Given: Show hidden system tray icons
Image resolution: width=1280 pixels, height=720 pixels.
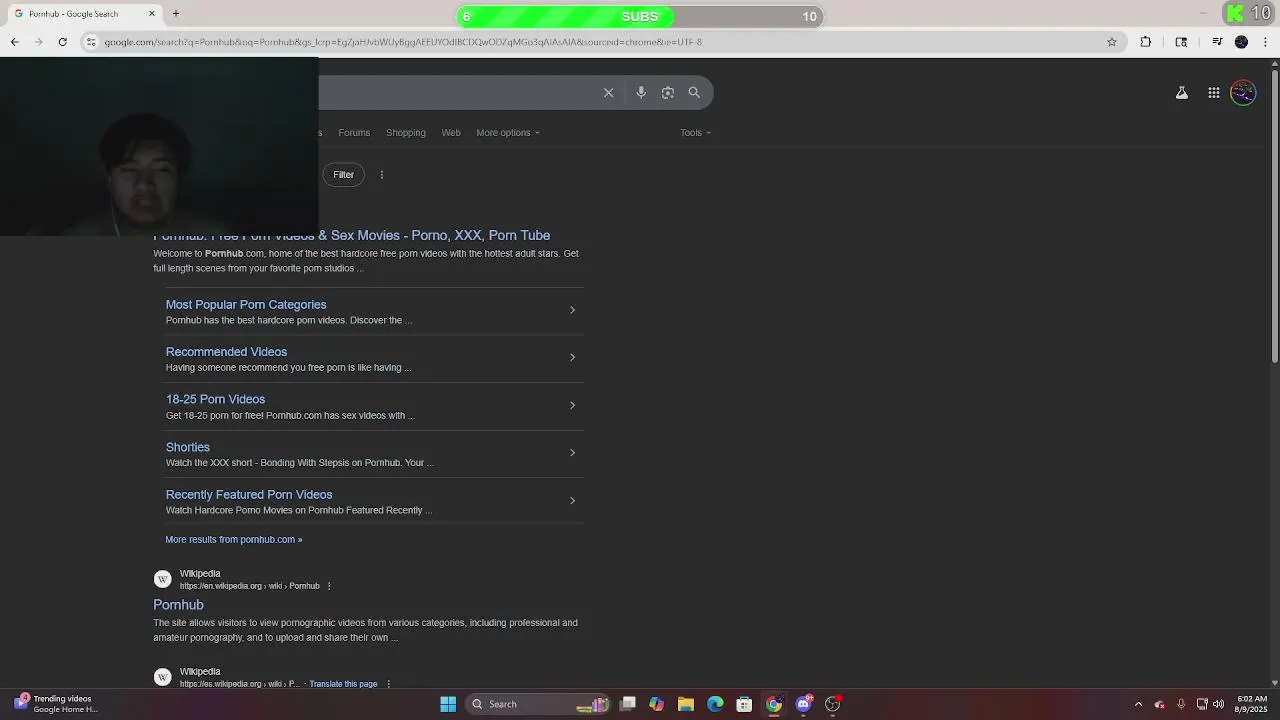Looking at the screenshot, I should [1138, 704].
